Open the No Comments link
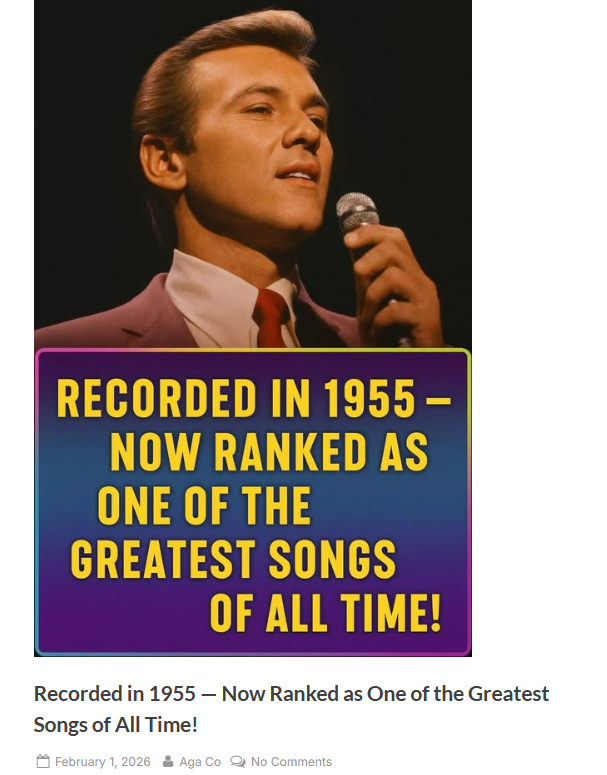 point(291,762)
